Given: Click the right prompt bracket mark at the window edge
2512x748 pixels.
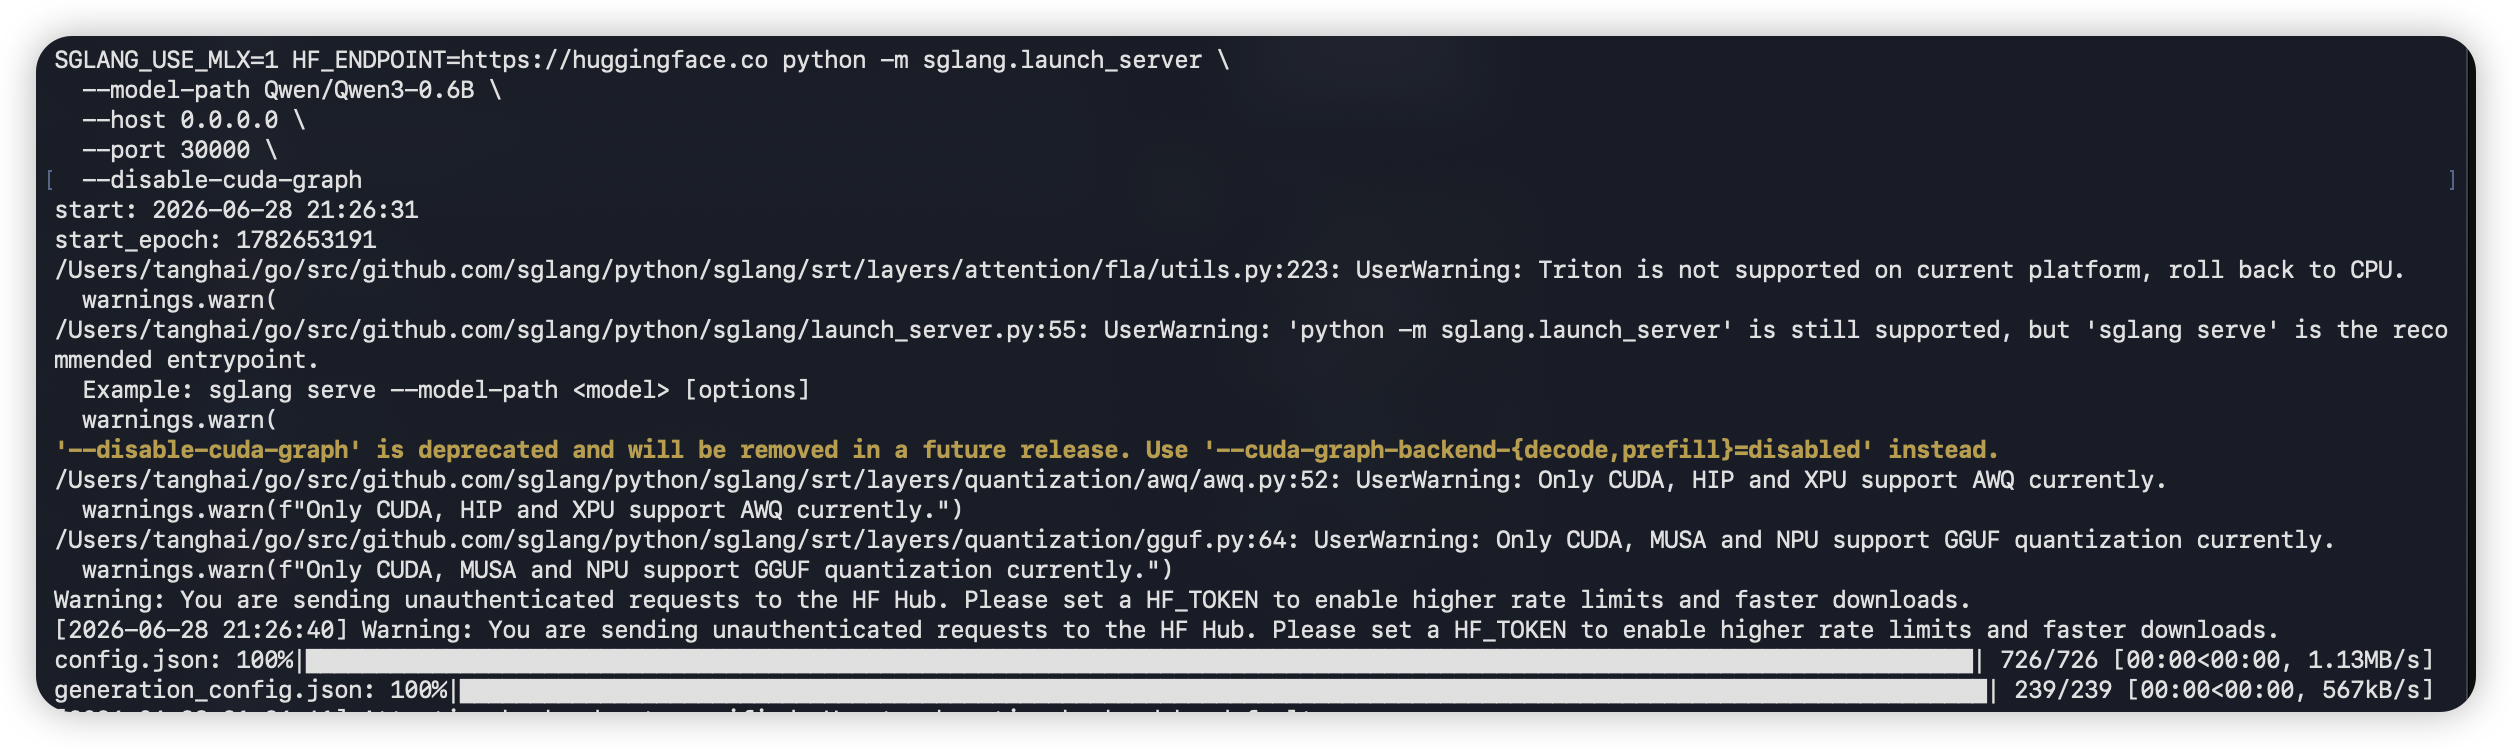Looking at the screenshot, I should click(2452, 180).
